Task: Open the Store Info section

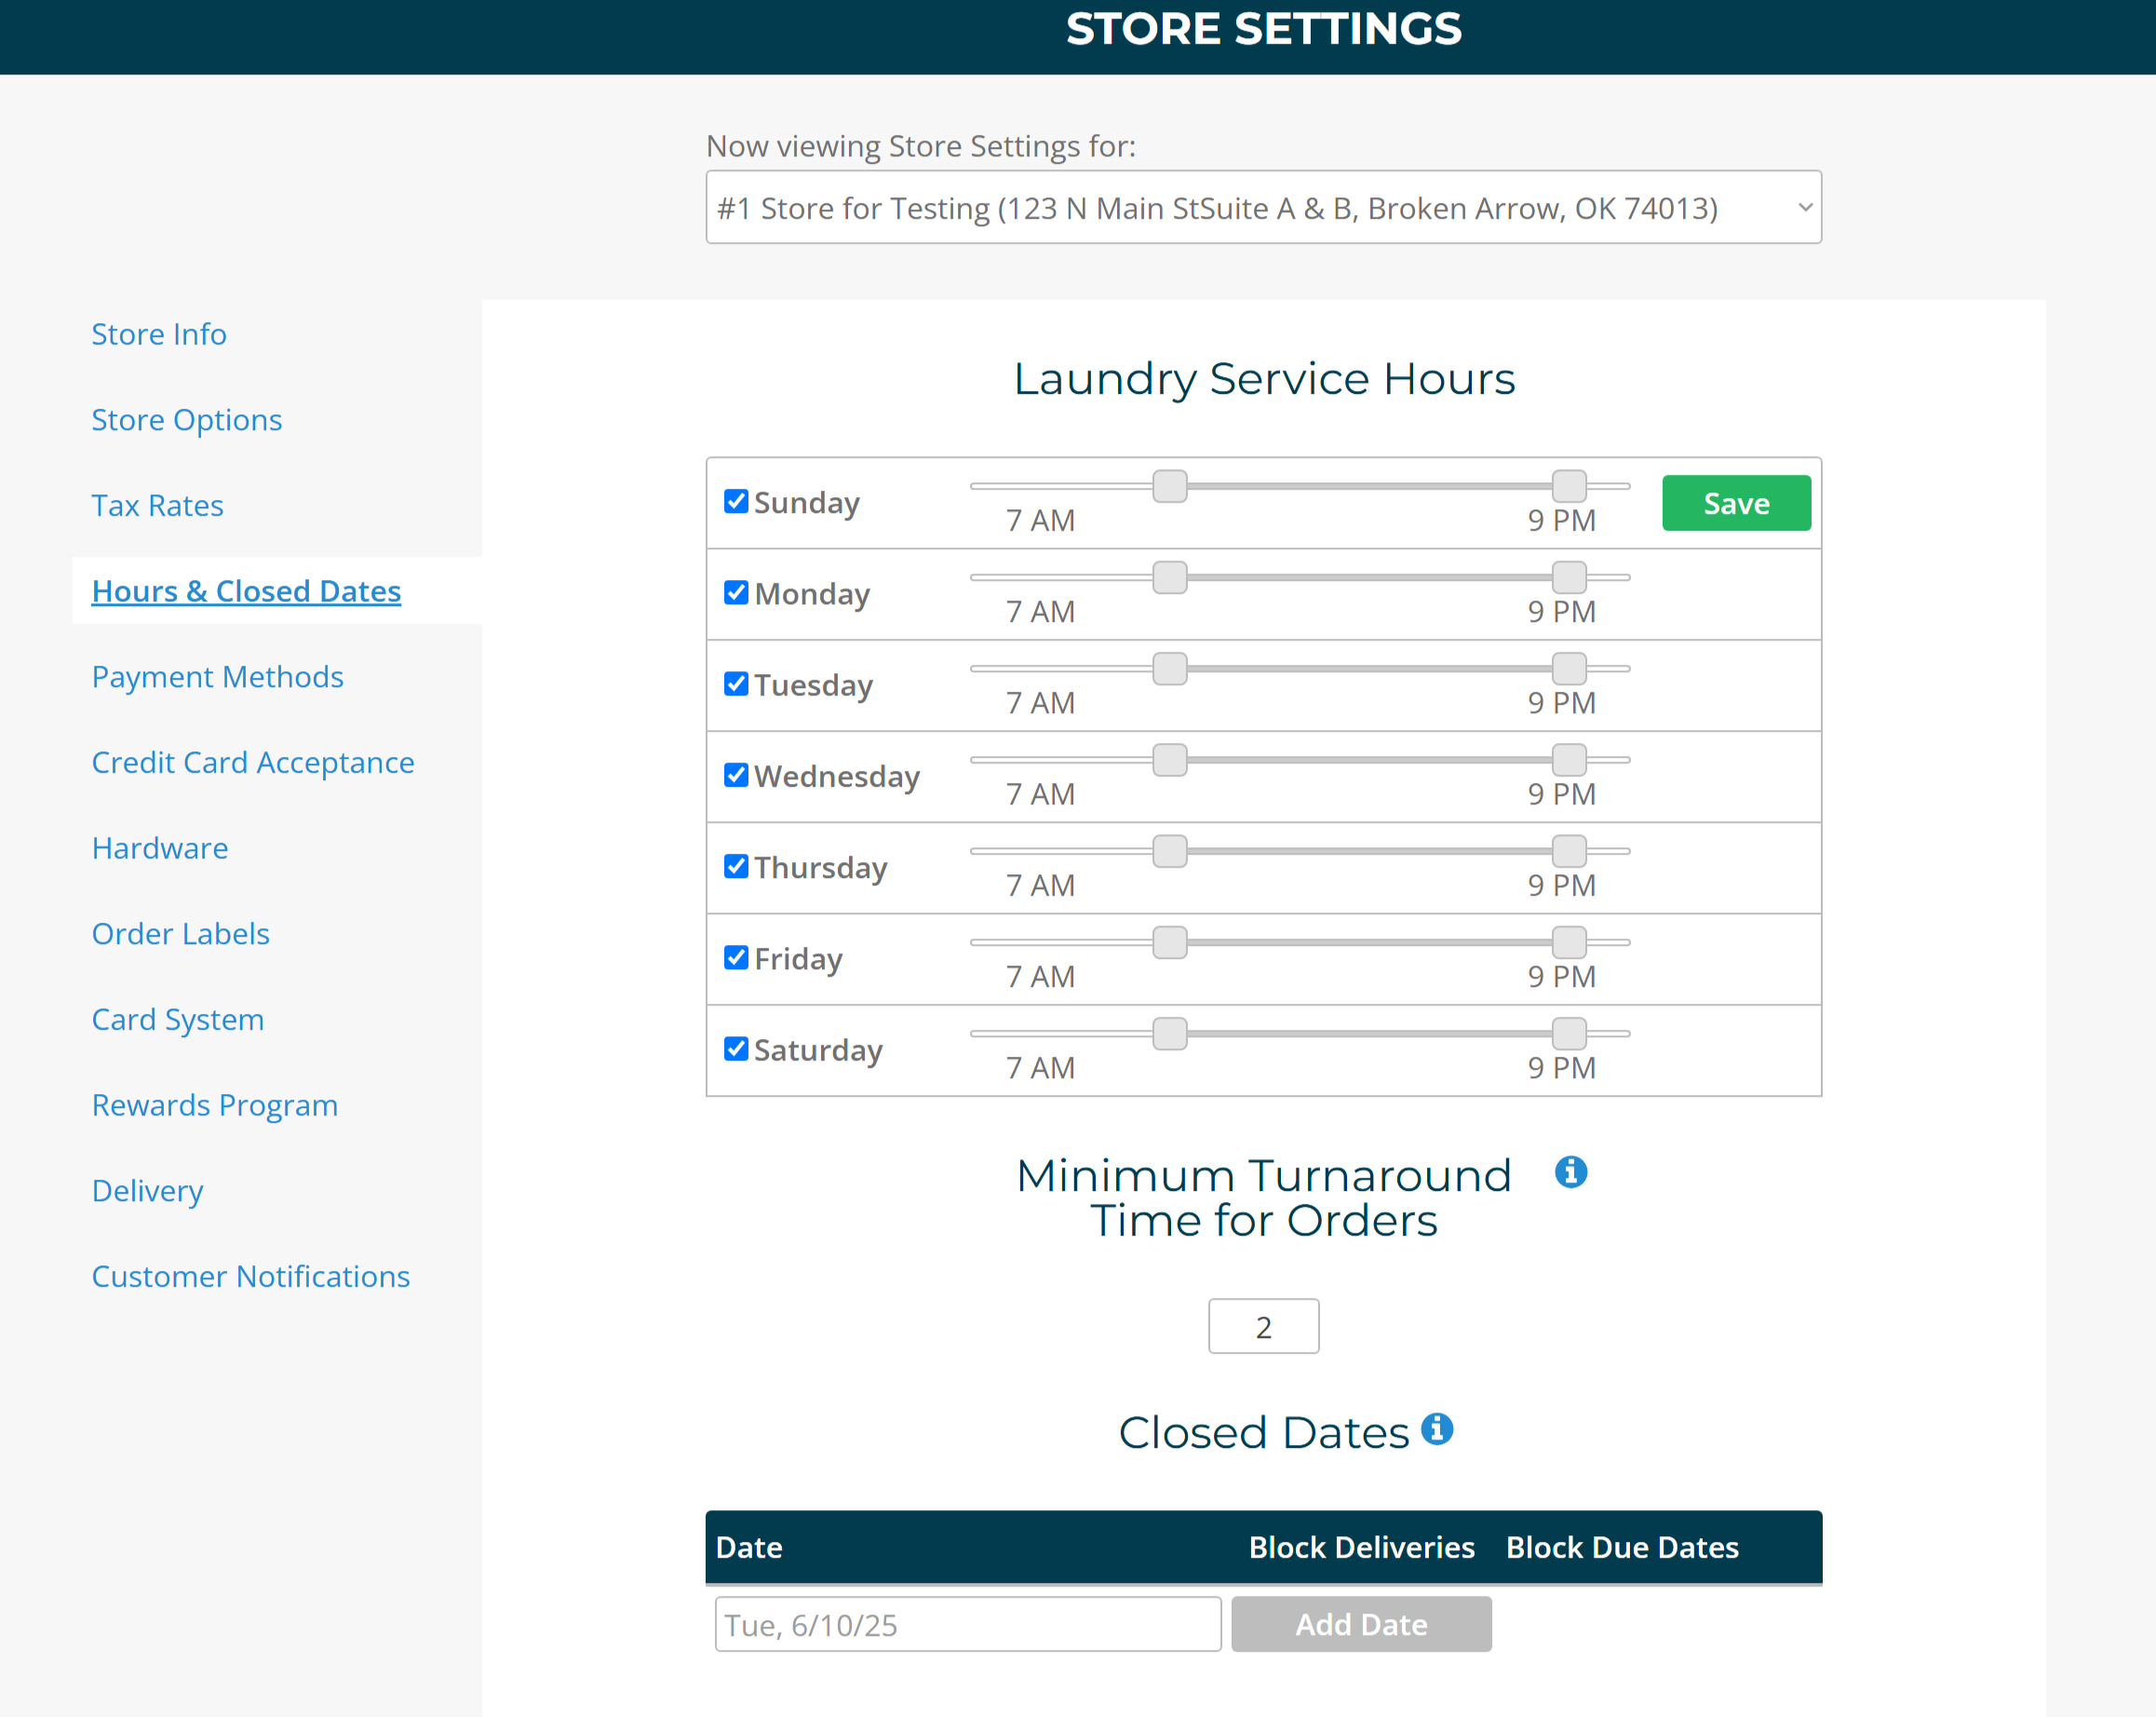Action: (159, 334)
